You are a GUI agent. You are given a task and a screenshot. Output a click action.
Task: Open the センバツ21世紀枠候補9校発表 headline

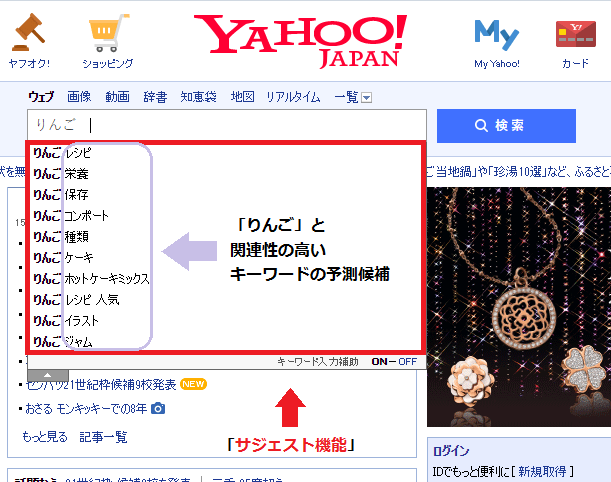click(x=101, y=385)
